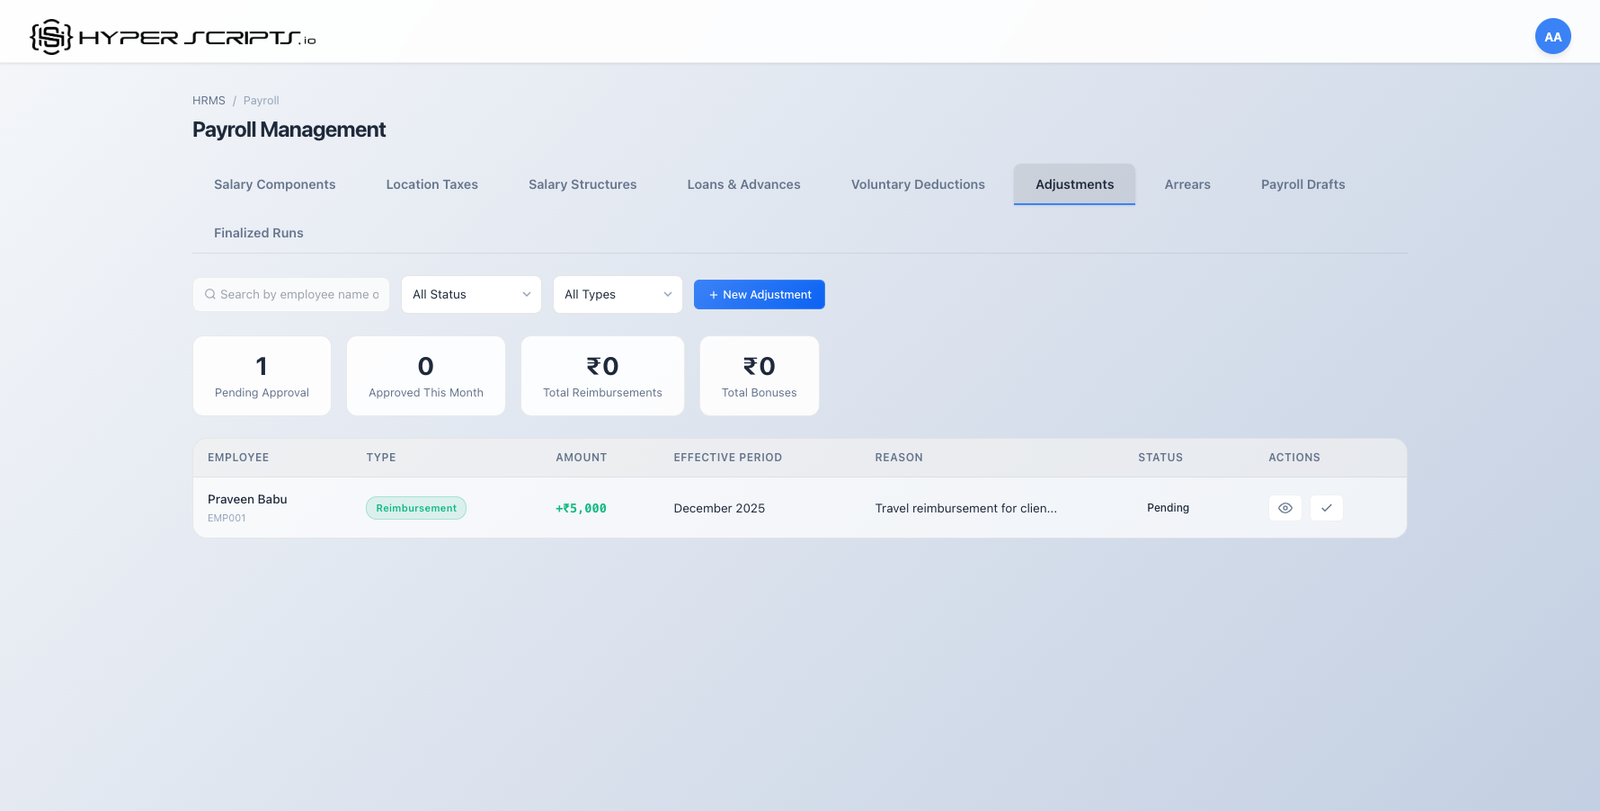Screen dimensions: 1600x811
Task: Click the December 2025 effective period
Action: [x=719, y=508]
